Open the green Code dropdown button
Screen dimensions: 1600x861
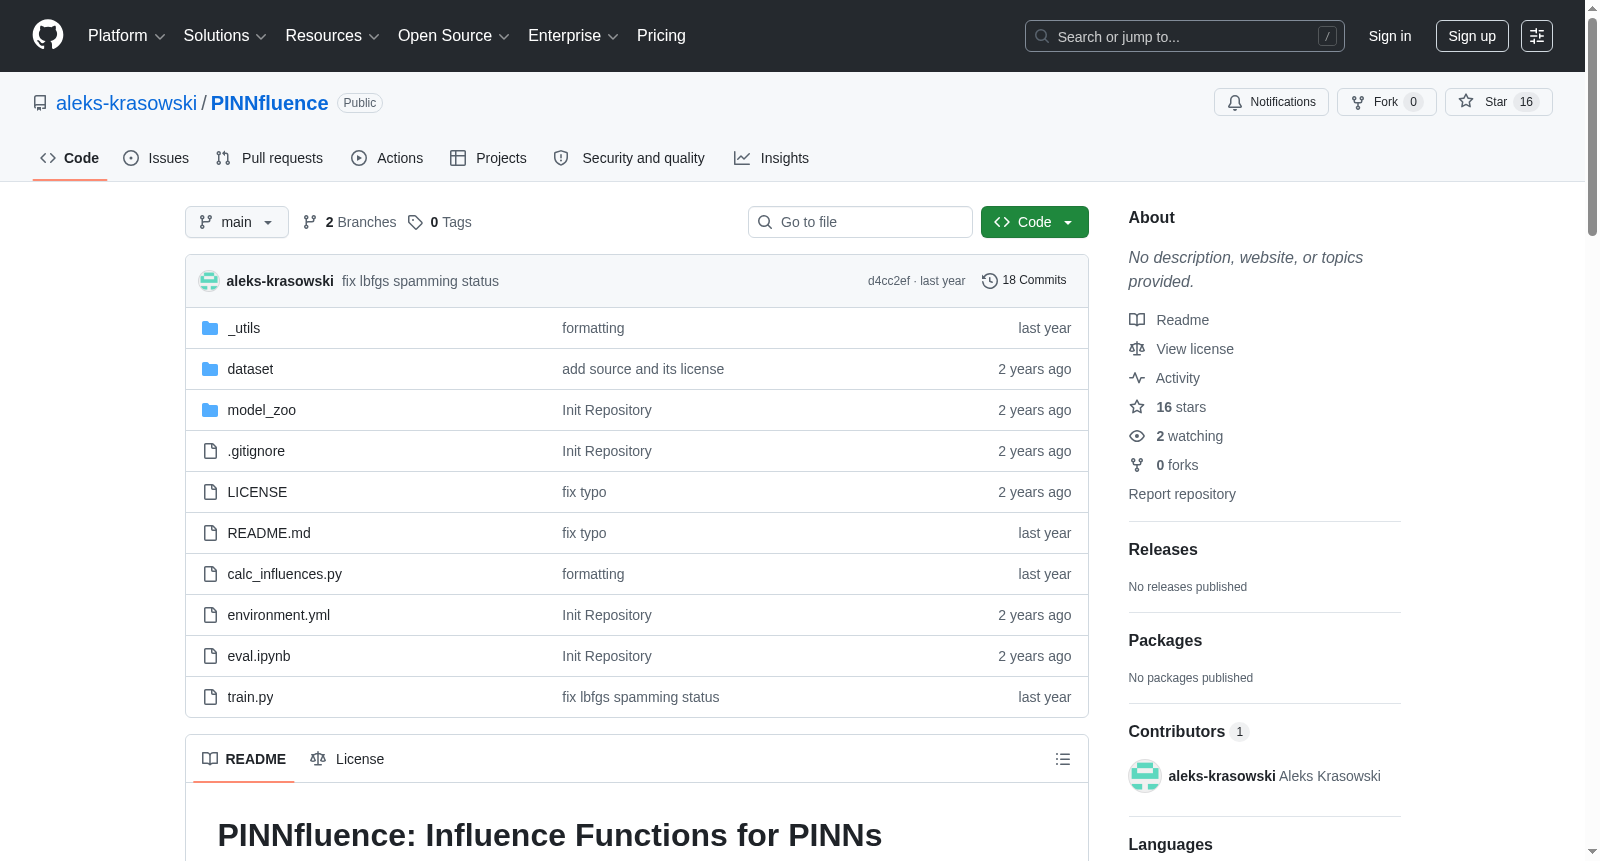[x=1034, y=222]
